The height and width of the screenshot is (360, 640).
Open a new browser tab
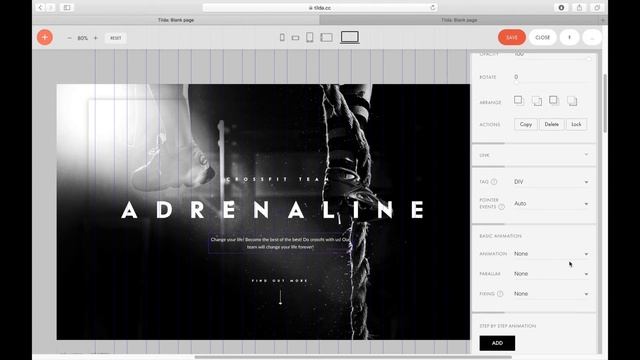603,20
